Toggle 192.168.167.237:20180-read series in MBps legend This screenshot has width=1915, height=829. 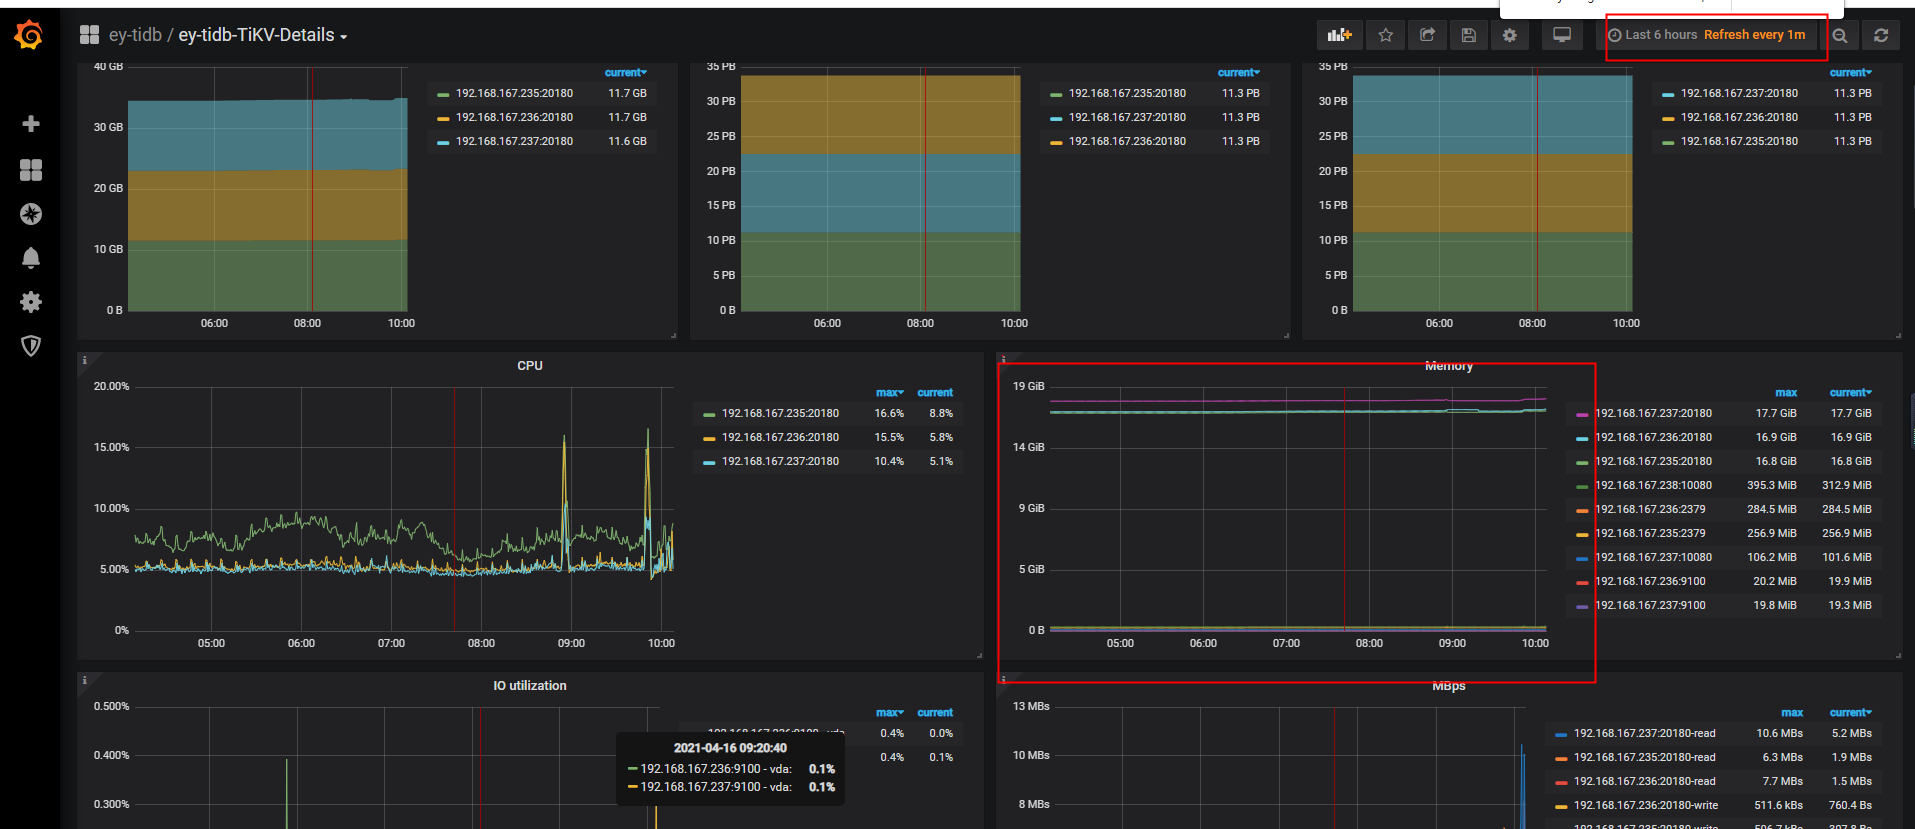click(x=1644, y=733)
